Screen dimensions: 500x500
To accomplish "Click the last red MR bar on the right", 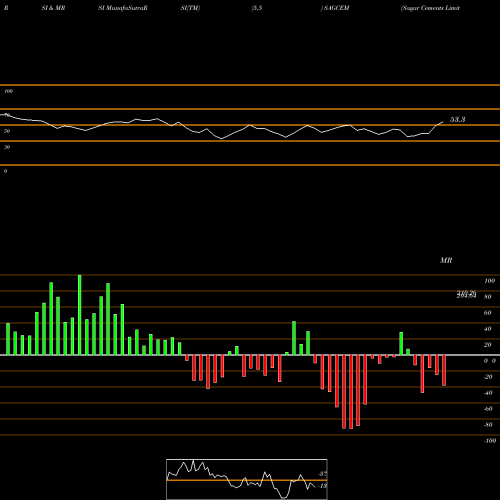I will 444,371.
